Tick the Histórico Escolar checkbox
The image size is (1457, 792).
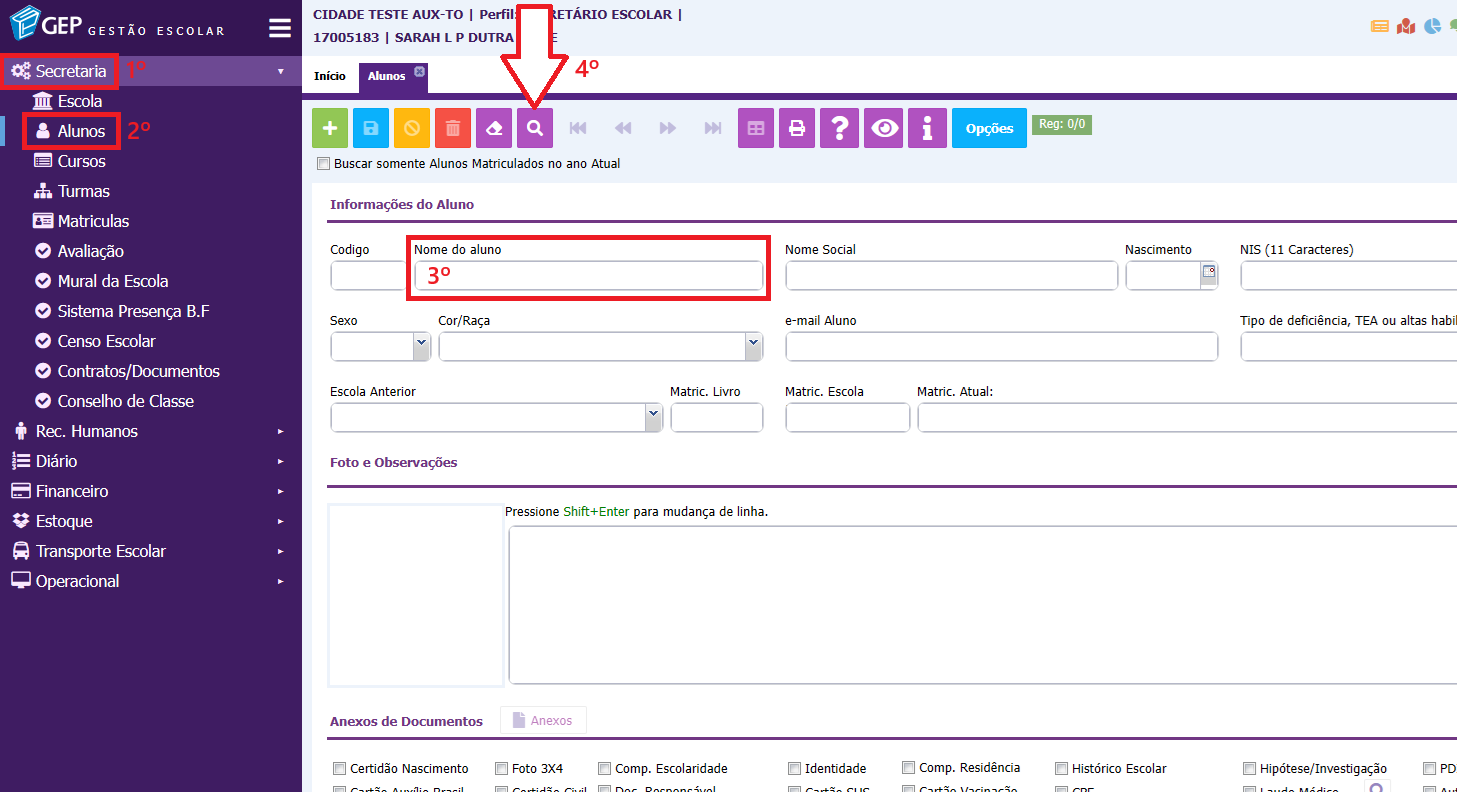pos(1062,769)
